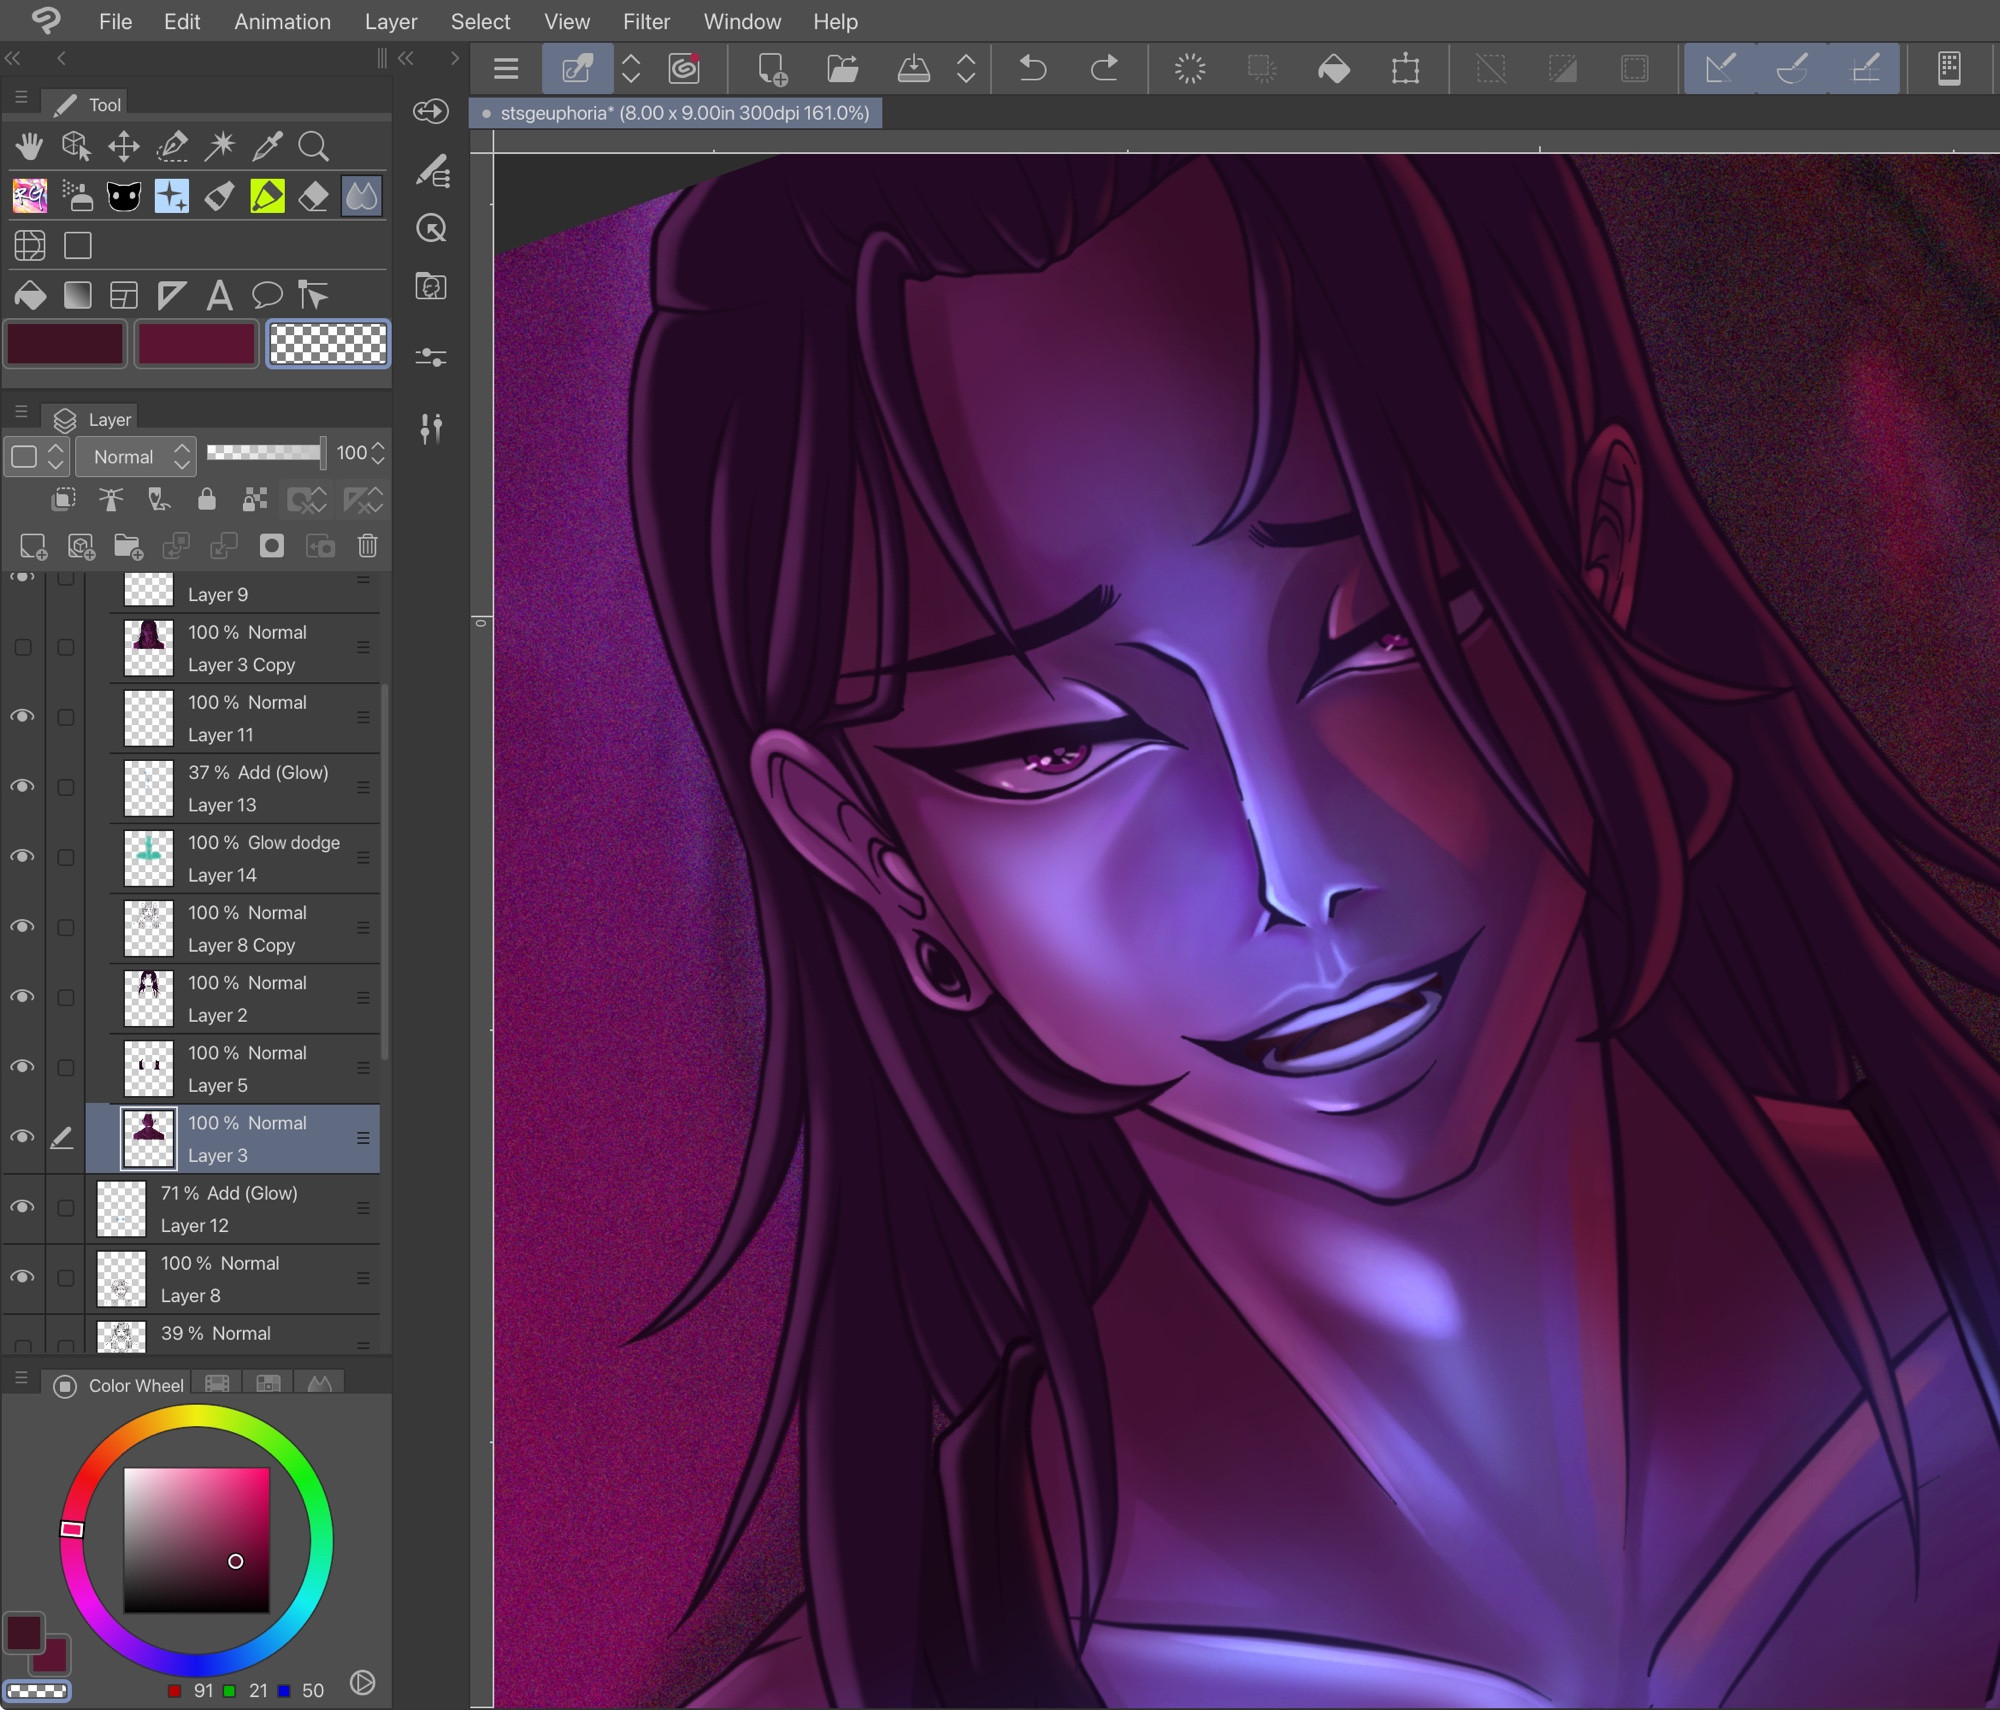
Task: Open the File menu
Action: coord(116,21)
